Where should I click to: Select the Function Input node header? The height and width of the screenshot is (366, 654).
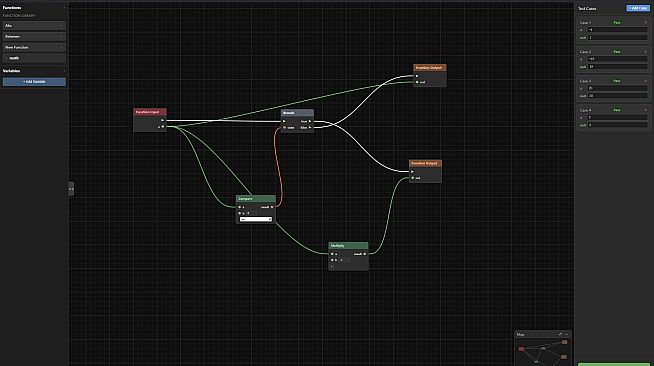coord(150,112)
